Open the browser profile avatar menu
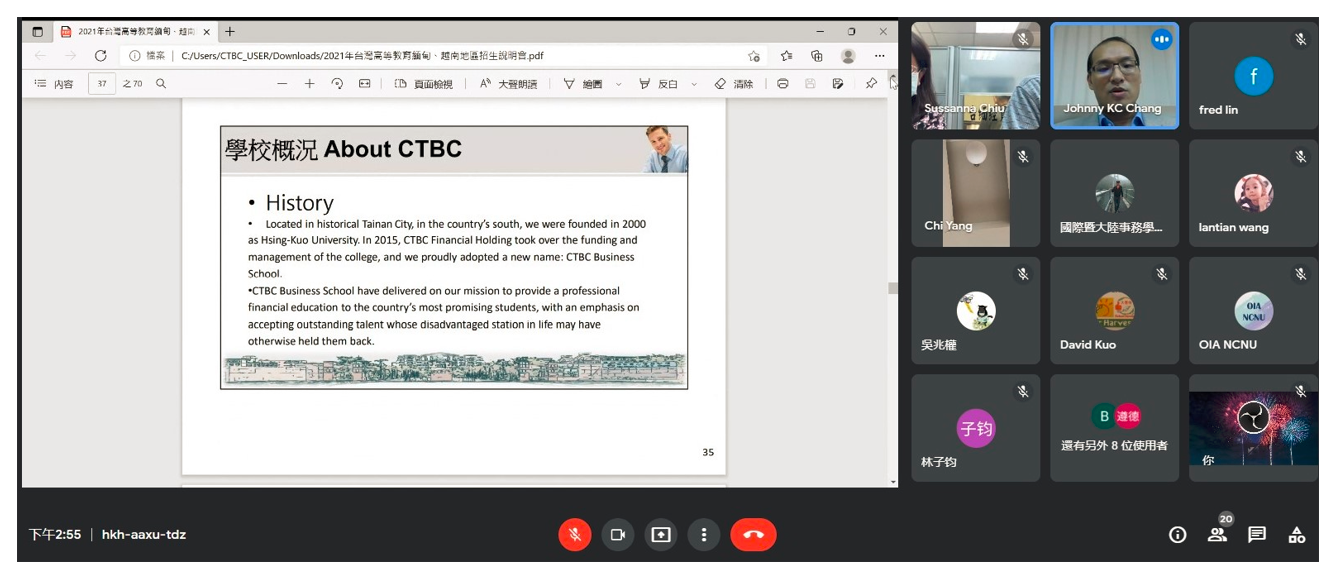 tap(848, 56)
